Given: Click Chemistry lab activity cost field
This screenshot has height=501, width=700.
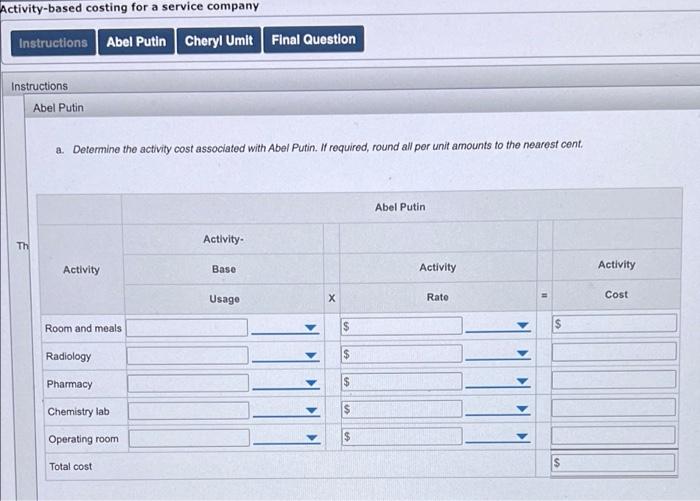Looking at the screenshot, I should pyautogui.click(x=613, y=408).
